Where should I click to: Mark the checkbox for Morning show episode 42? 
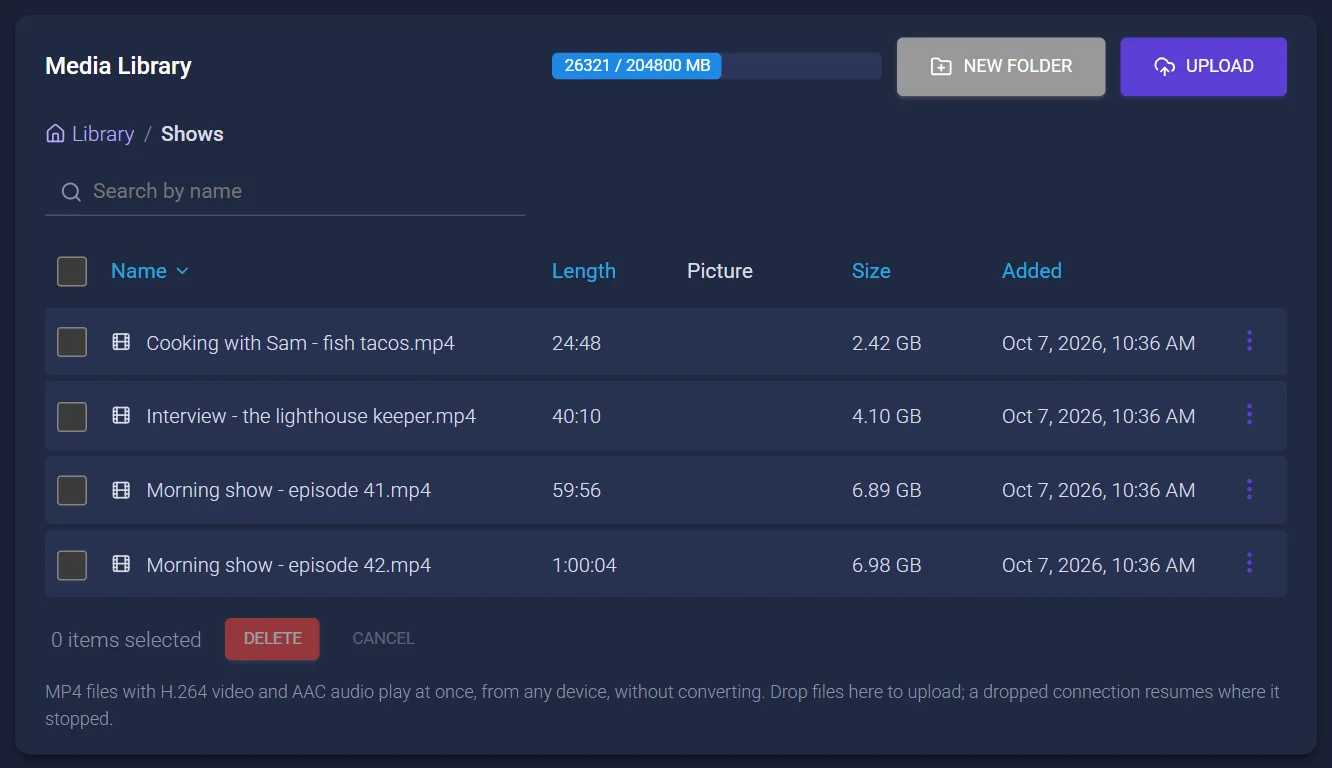[x=72, y=565]
